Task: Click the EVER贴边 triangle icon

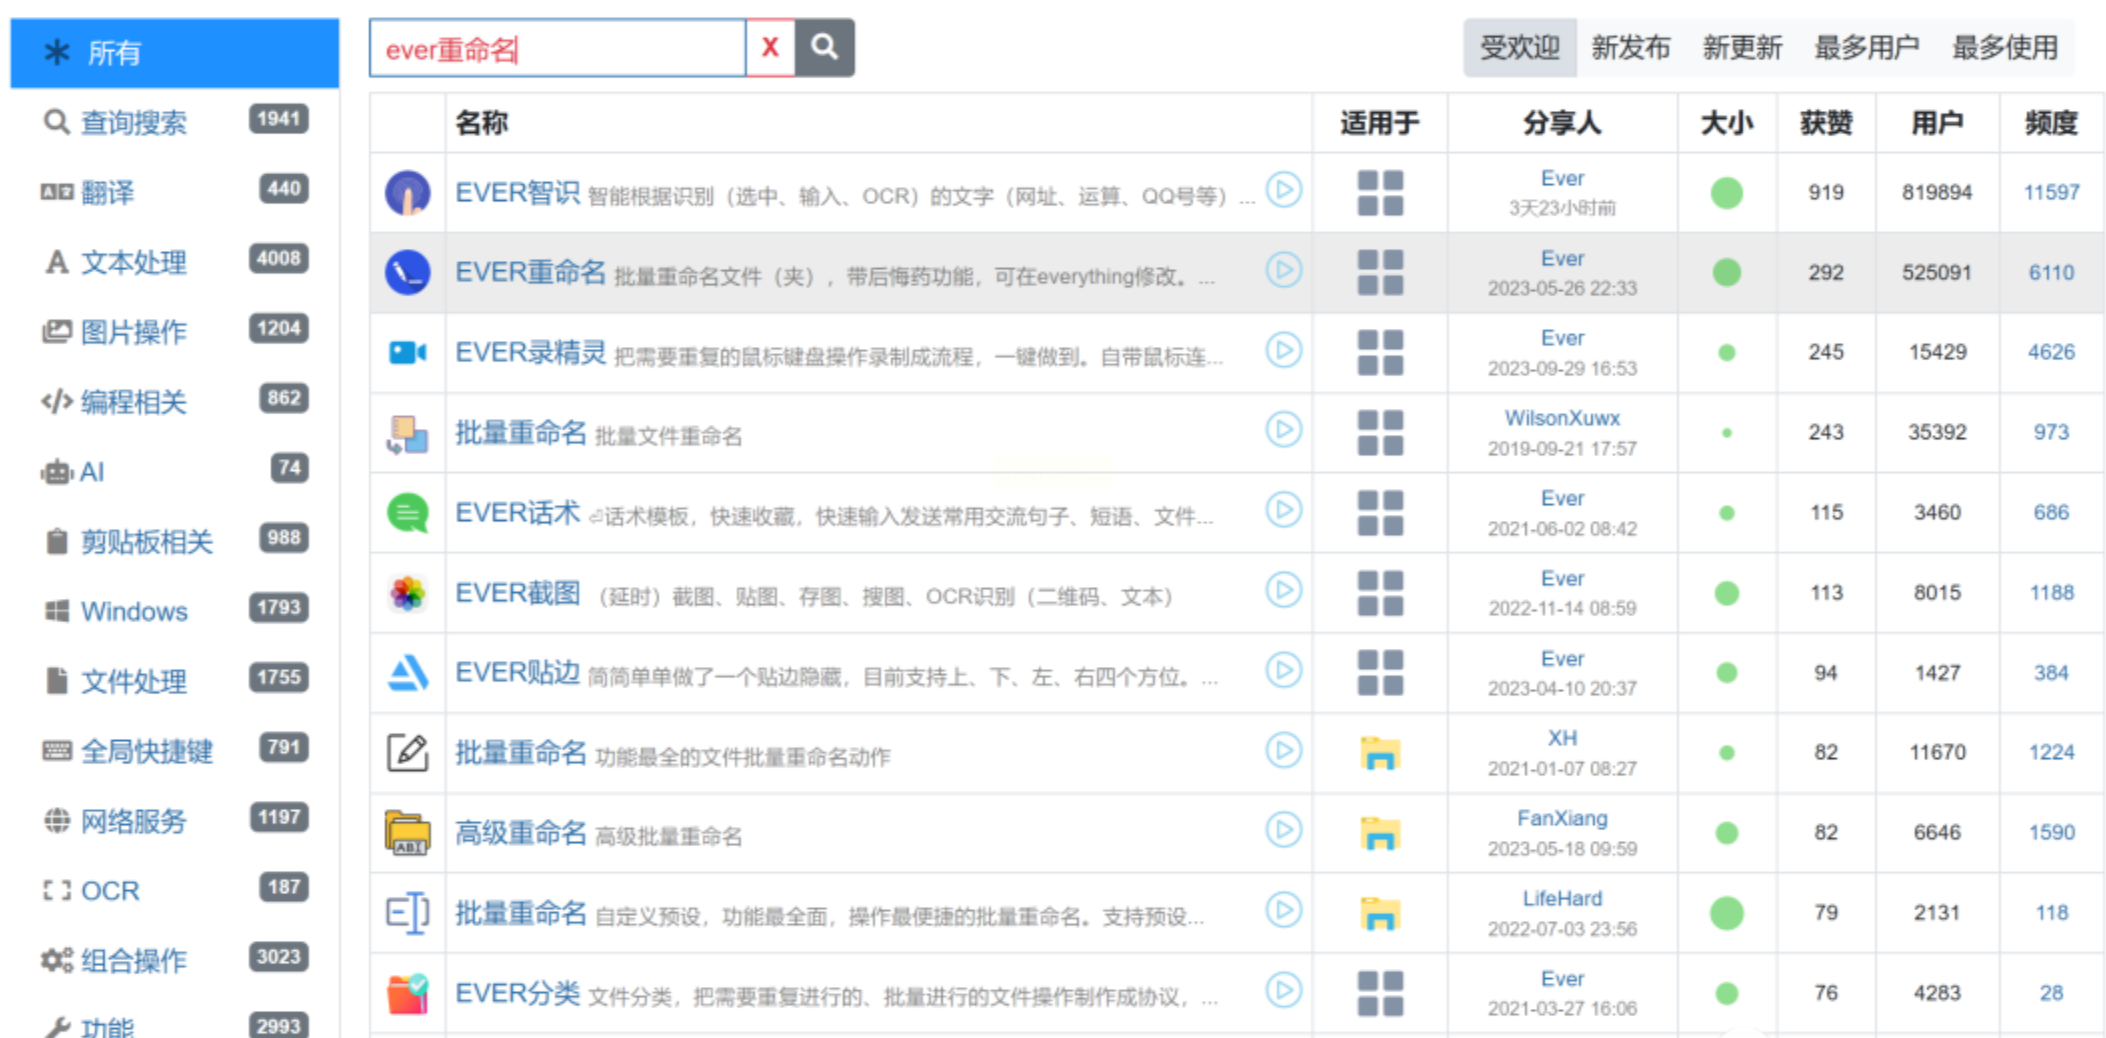Action: pyautogui.click(x=408, y=673)
